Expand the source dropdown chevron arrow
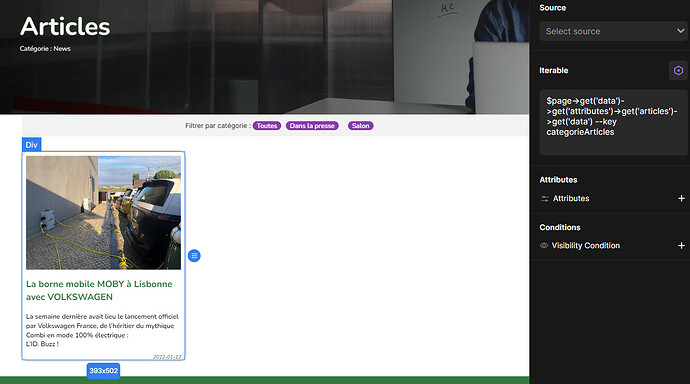The image size is (690, 384). point(680,31)
